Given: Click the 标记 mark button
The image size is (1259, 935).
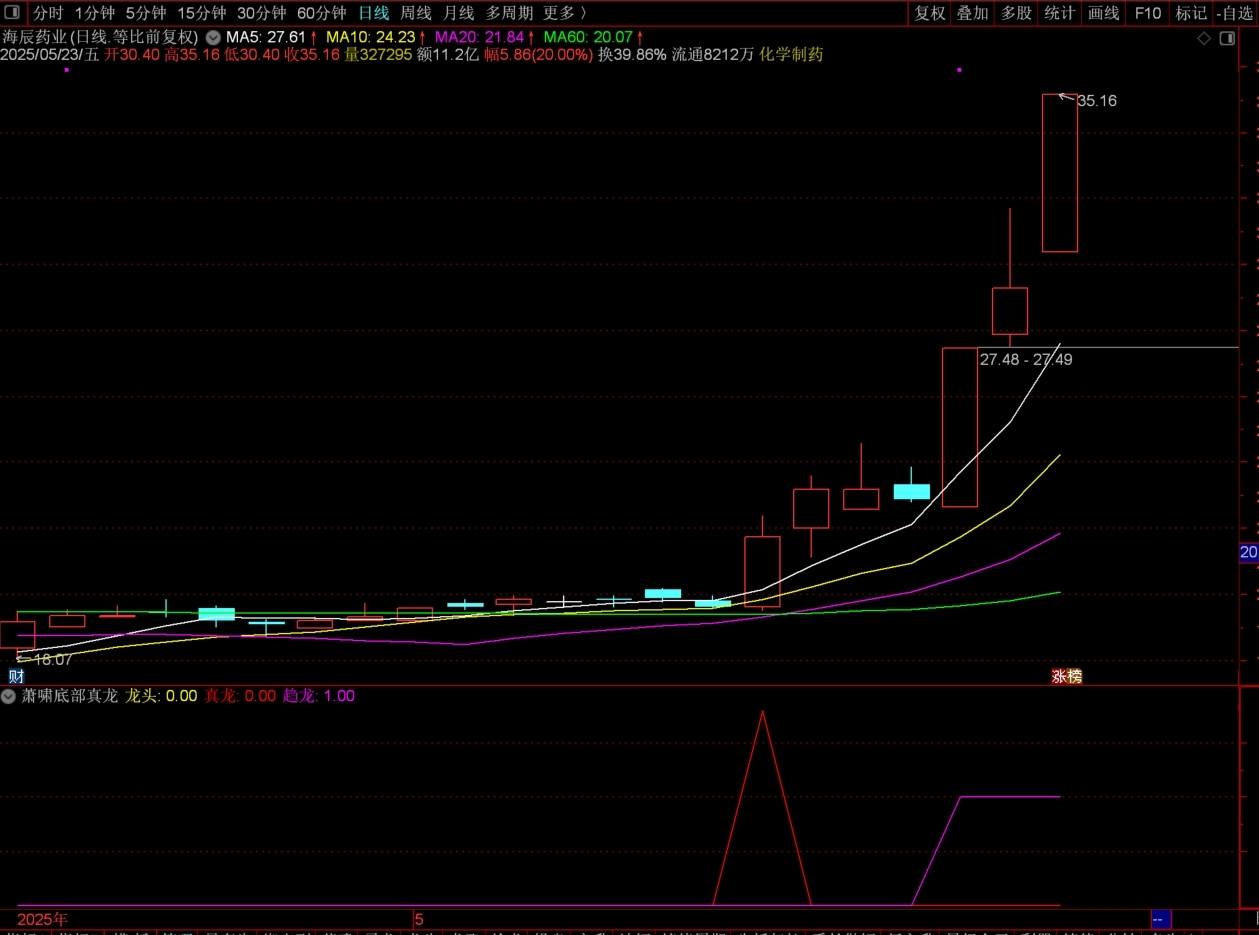Looking at the screenshot, I should click(1191, 13).
